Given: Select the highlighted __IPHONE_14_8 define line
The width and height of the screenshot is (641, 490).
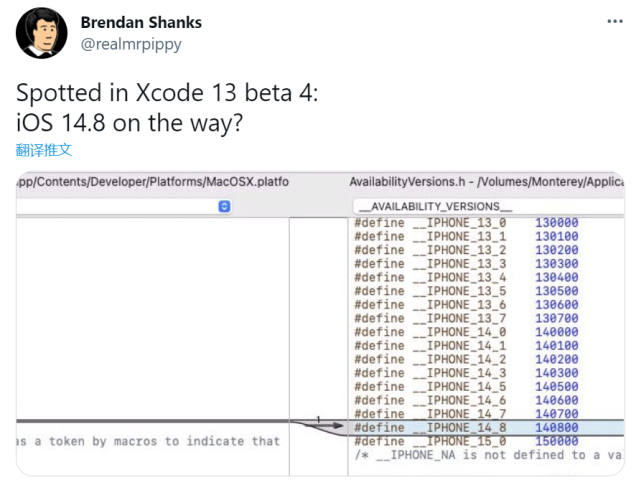Looking at the screenshot, I should (x=430, y=428).
